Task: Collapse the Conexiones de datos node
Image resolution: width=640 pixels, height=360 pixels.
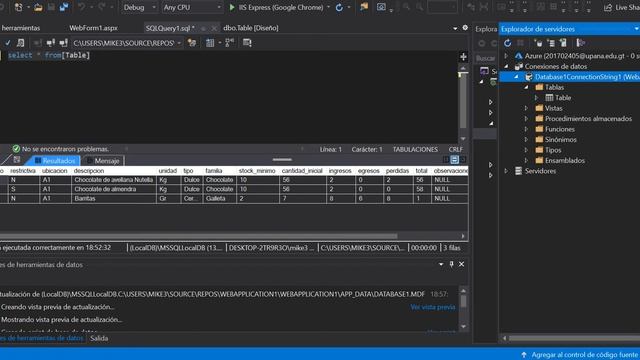Action: pyautogui.click(x=506, y=67)
